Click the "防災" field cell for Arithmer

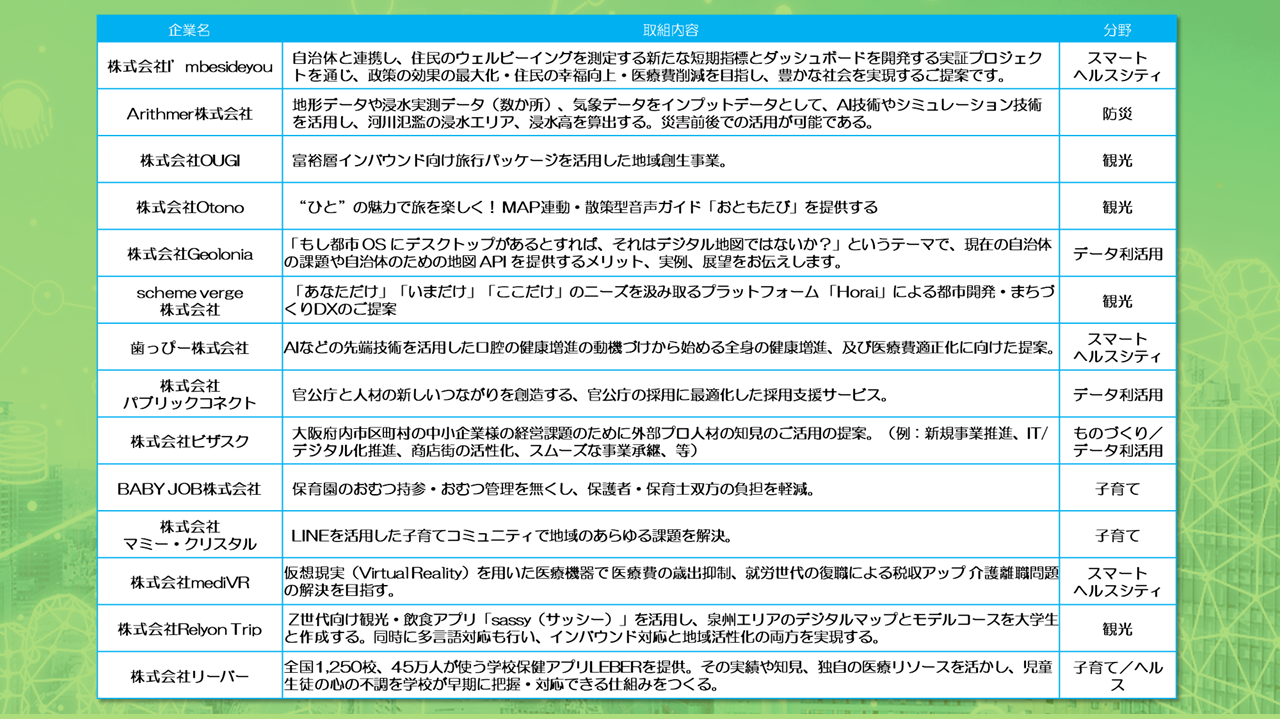pyautogui.click(x=1118, y=114)
